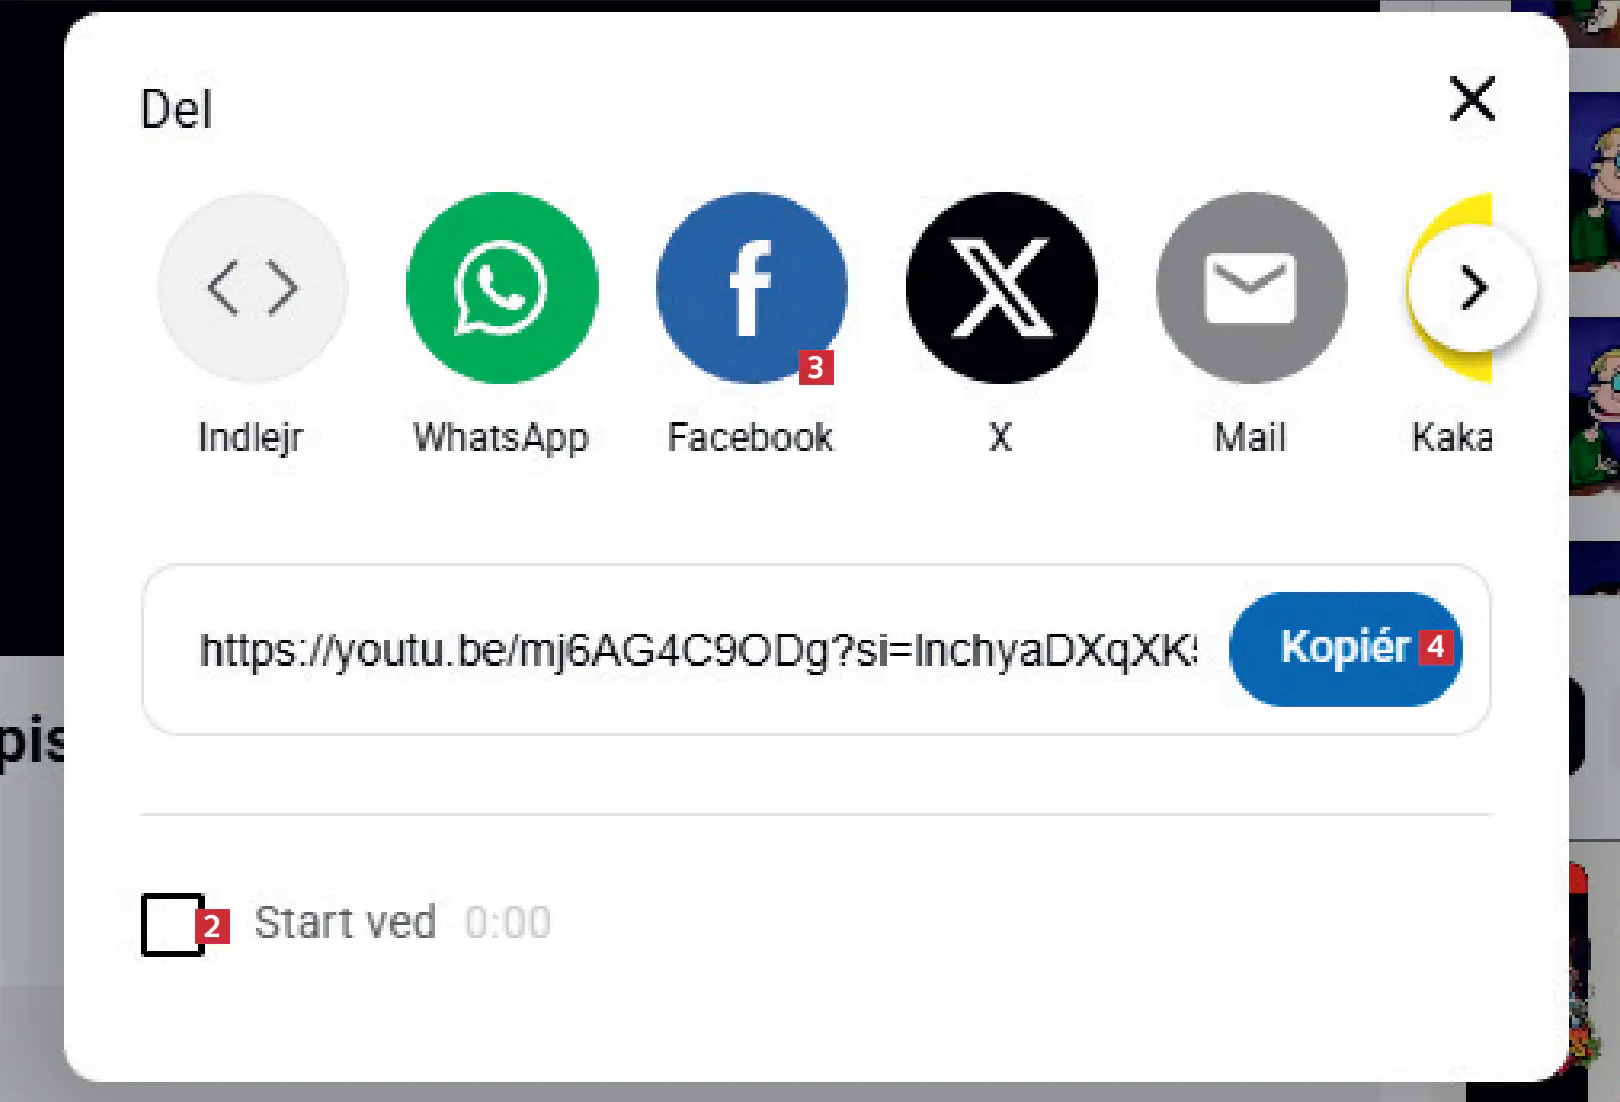The image size is (1620, 1102).
Task: Share to Facebook using the blue icon
Action: [x=752, y=288]
